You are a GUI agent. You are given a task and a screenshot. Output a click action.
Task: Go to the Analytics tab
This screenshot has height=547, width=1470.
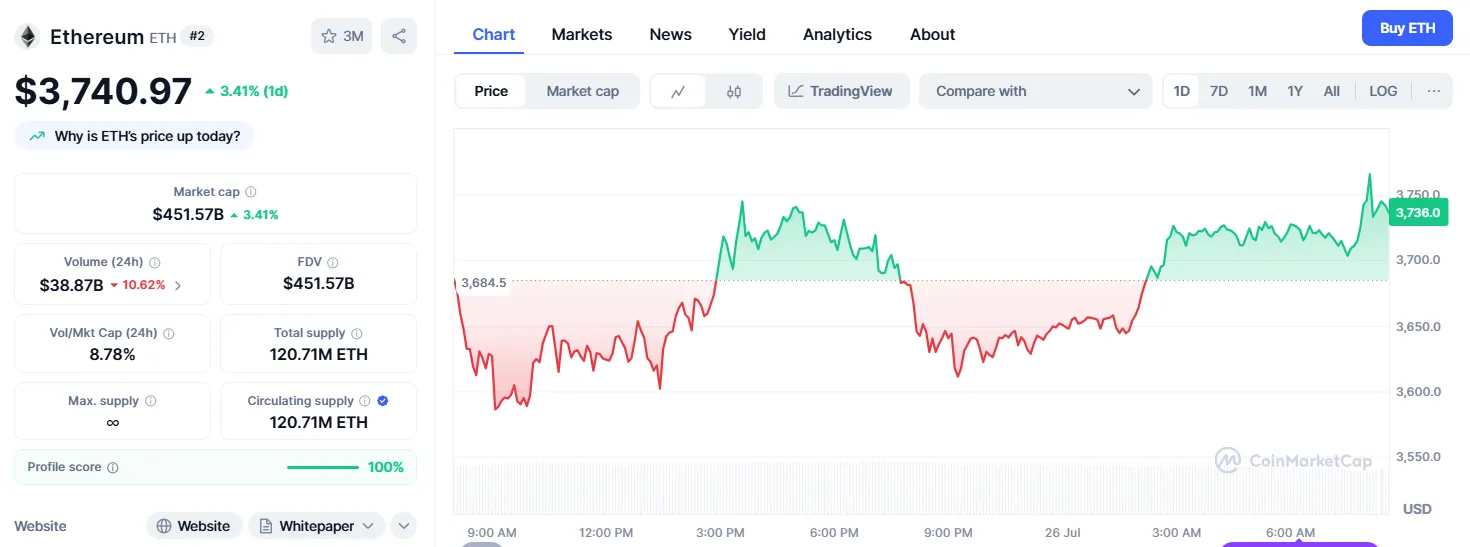(x=837, y=34)
